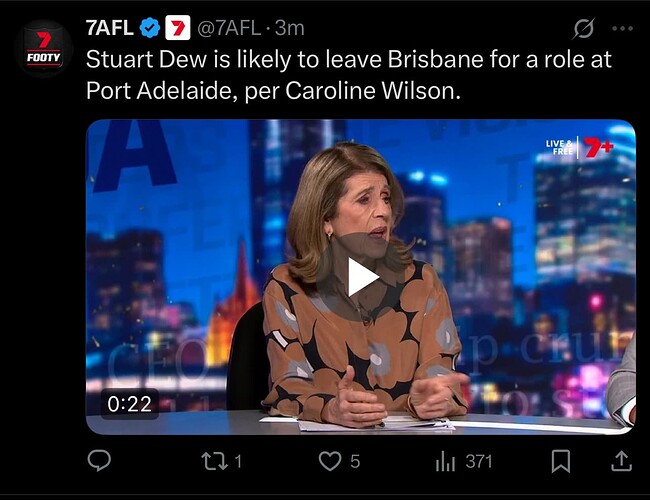Open the tweet text about Stuart Dew
650x500 pixels.
tap(349, 75)
